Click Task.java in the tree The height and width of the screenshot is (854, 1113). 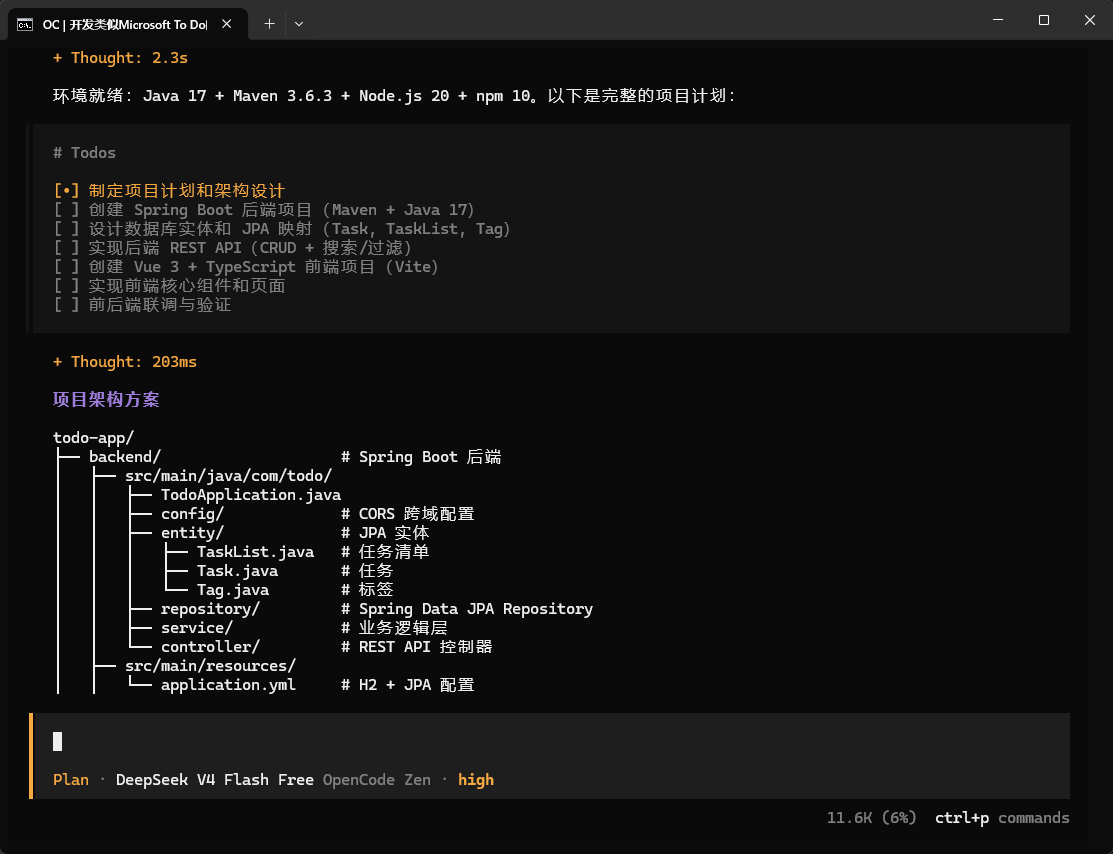237,571
